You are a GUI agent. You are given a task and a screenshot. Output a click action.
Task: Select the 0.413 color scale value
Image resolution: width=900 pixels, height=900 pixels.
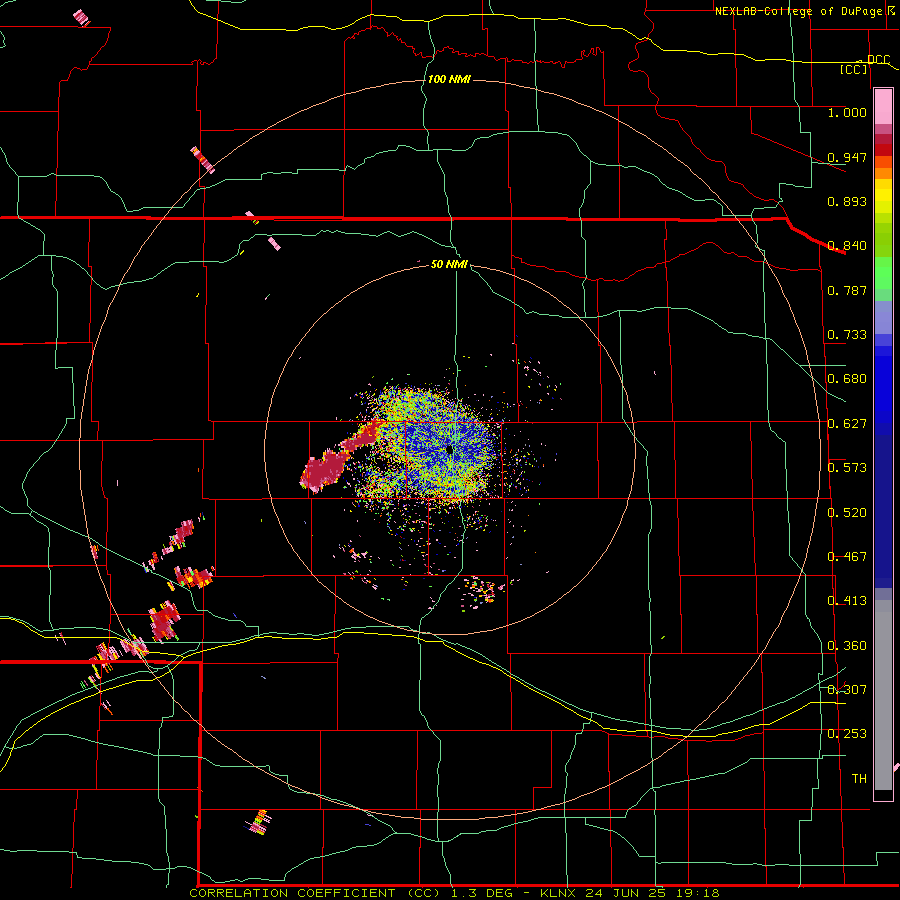tap(847, 601)
